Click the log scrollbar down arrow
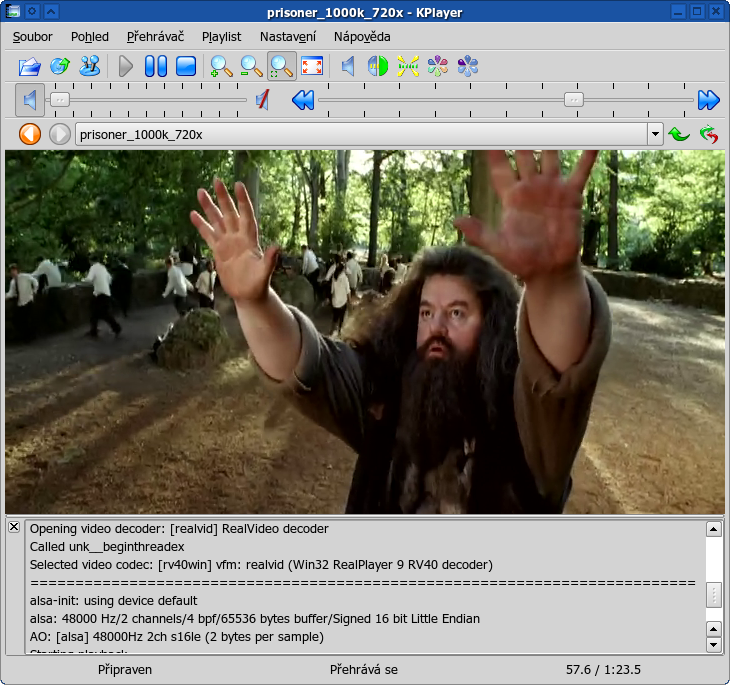 (714, 645)
